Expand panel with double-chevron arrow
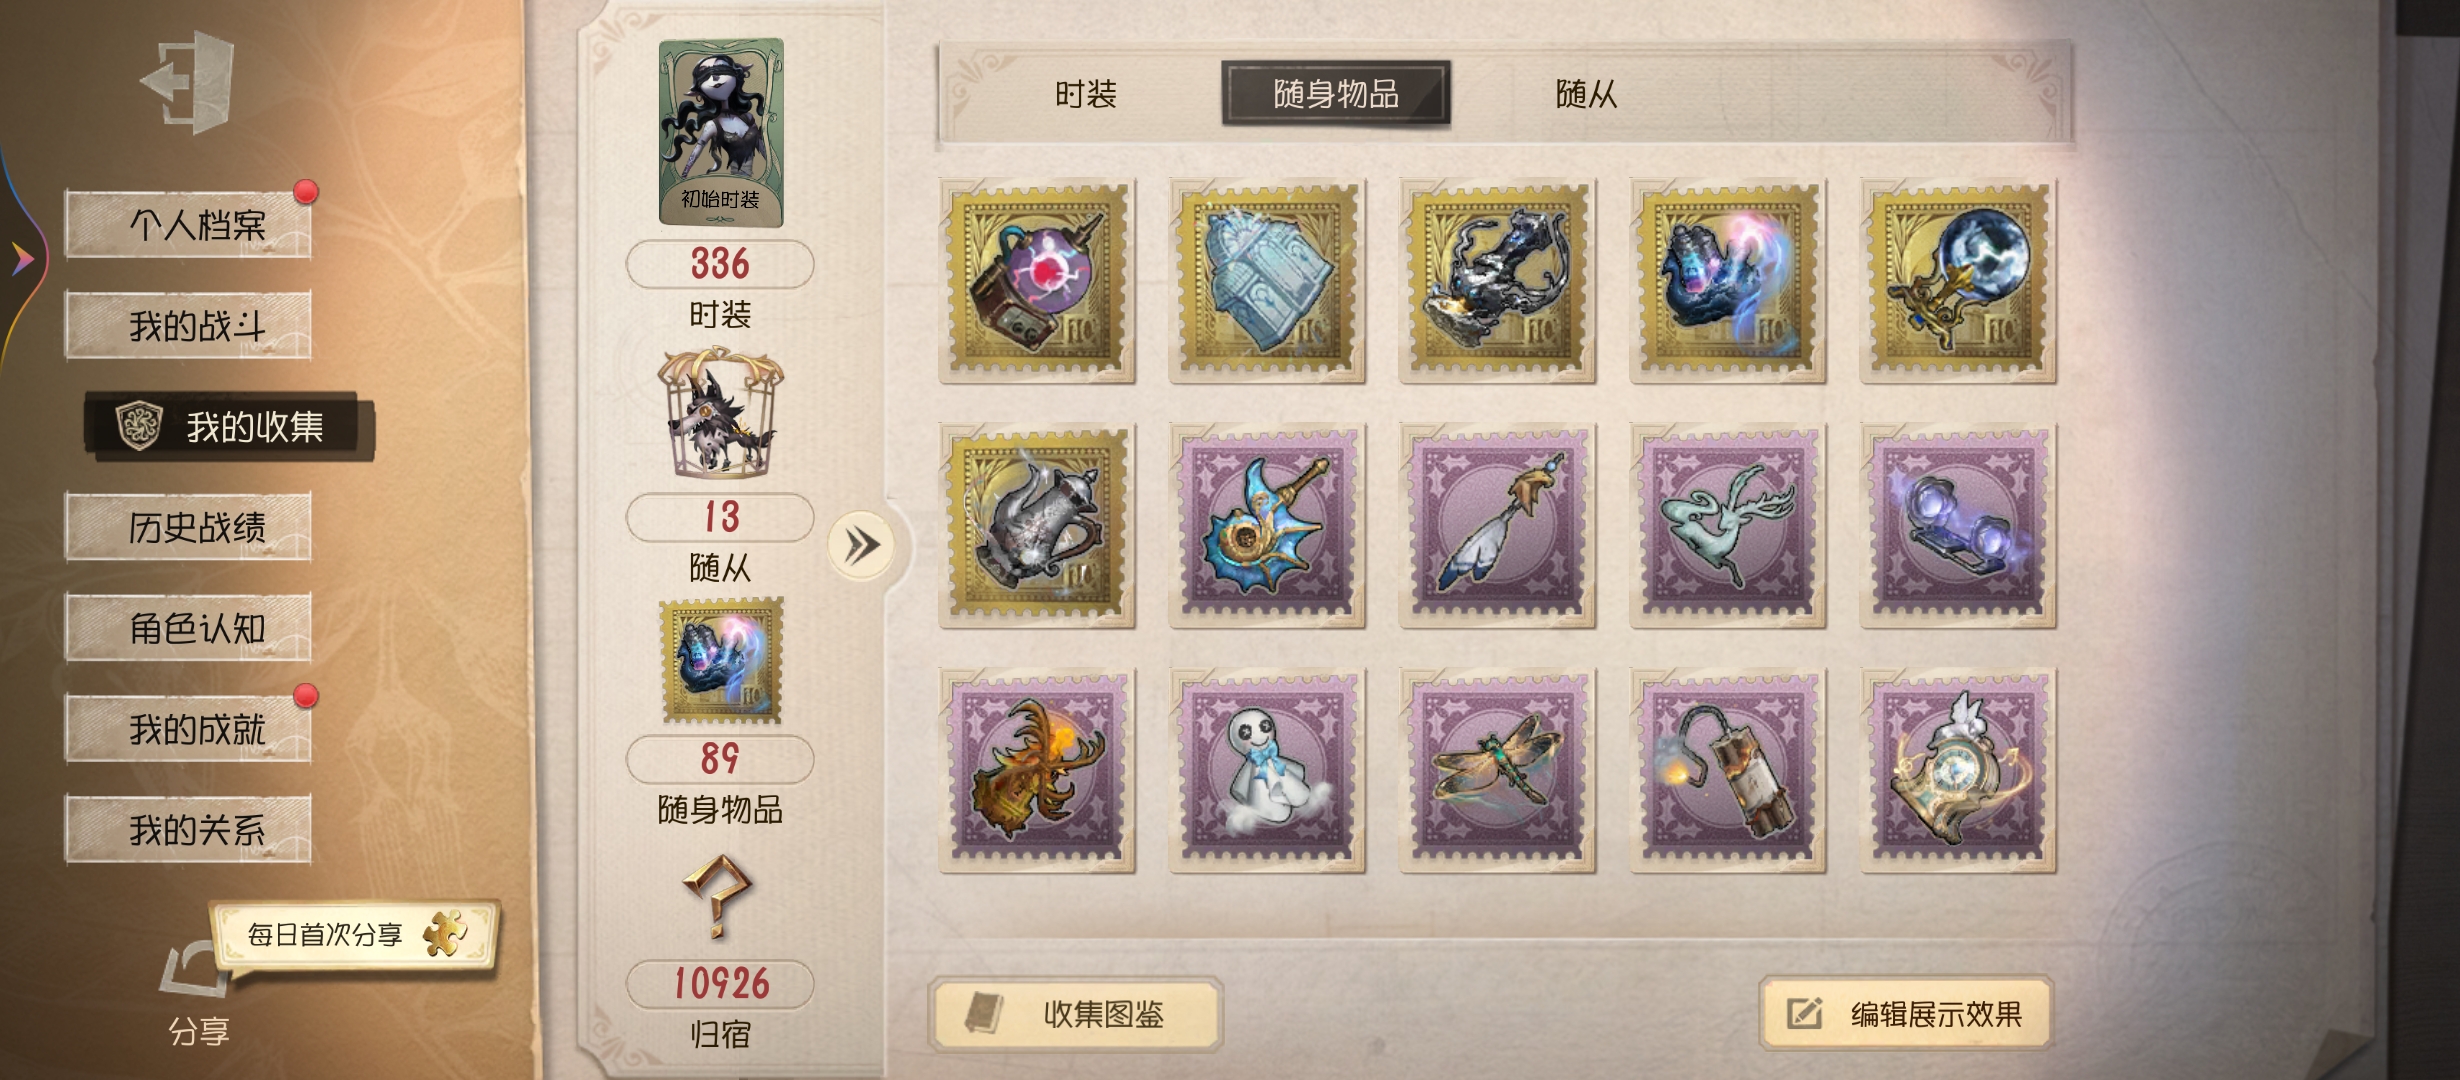 861,546
